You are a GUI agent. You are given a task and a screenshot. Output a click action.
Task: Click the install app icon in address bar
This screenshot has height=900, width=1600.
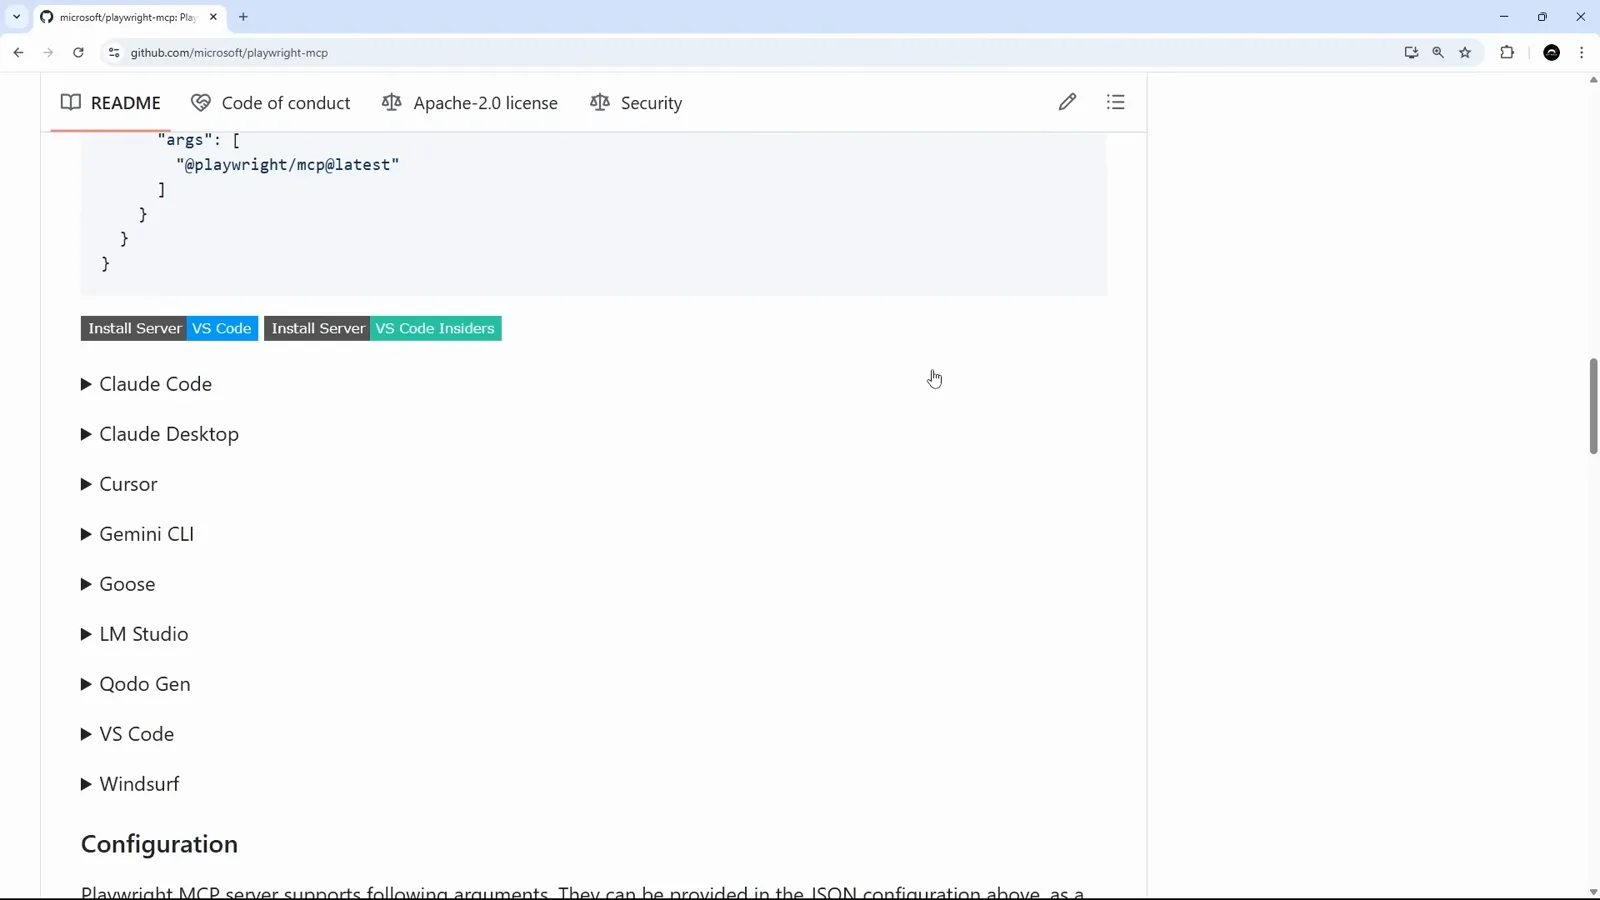pyautogui.click(x=1411, y=53)
